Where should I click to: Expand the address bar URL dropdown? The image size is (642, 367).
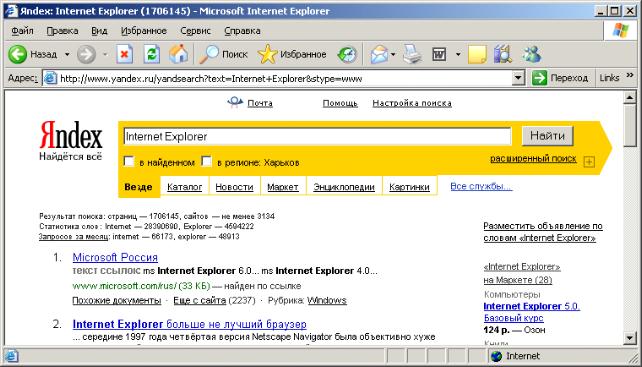519,78
